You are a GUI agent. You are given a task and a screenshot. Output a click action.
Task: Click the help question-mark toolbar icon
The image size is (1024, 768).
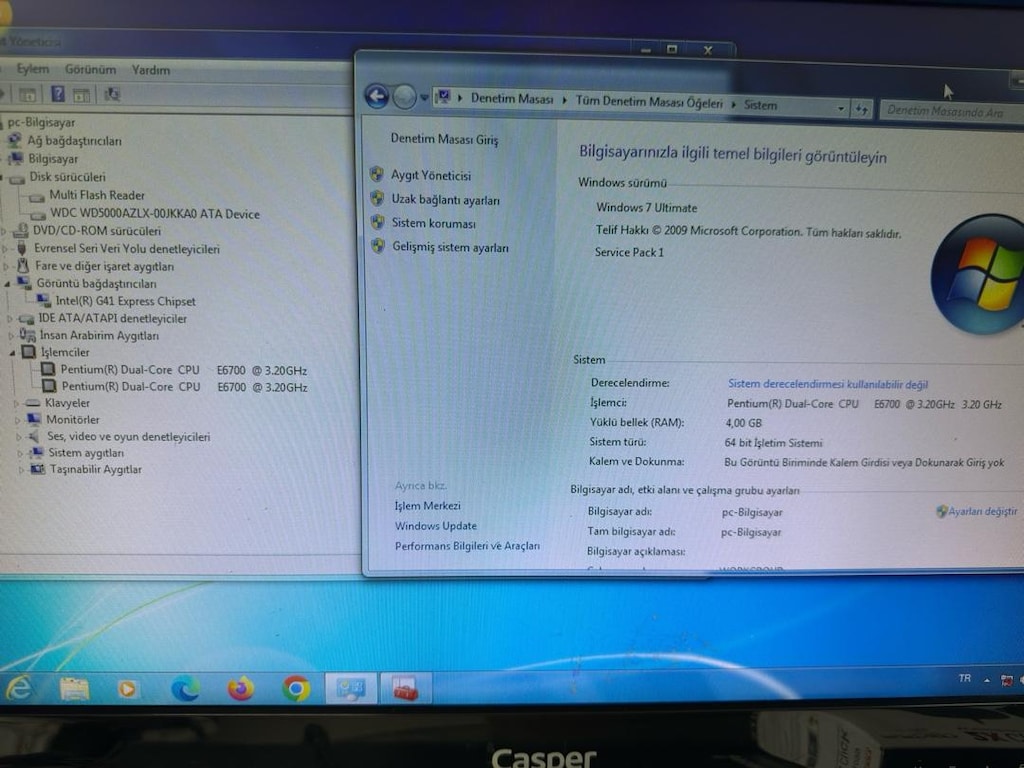(58, 94)
